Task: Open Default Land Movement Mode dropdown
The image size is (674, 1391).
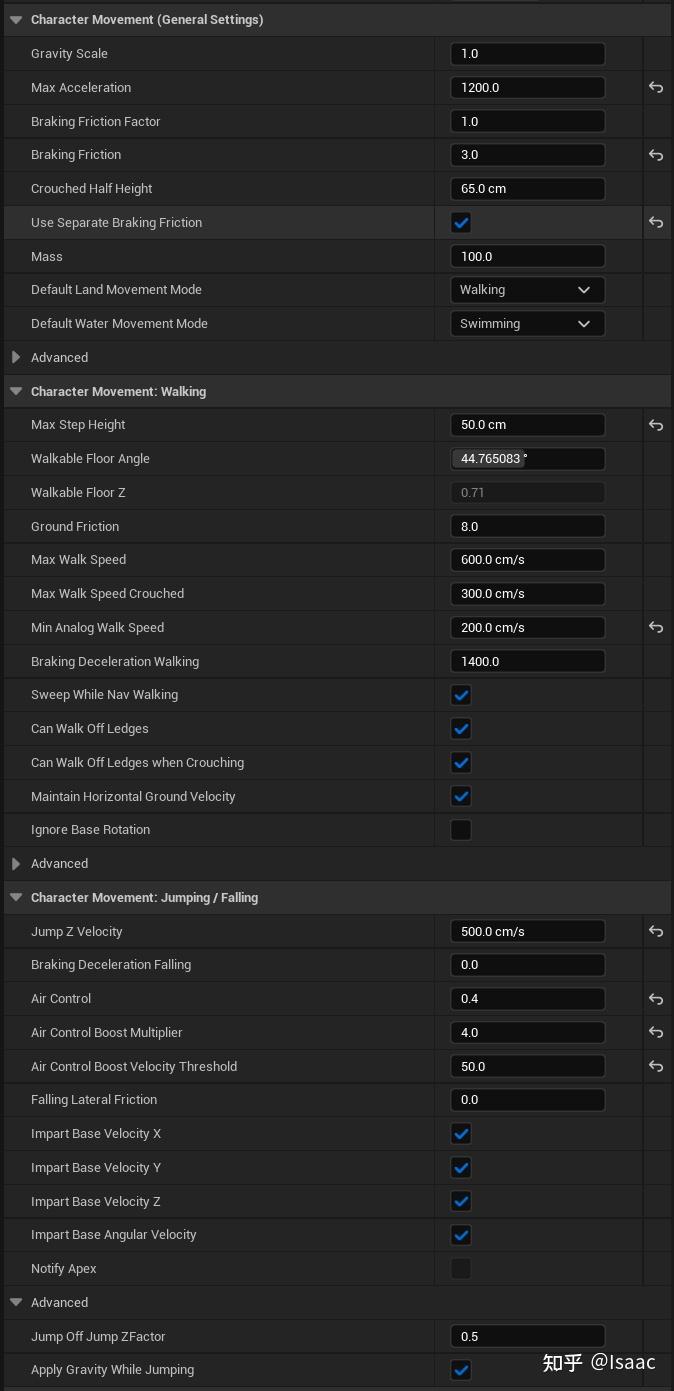Action: 527,290
